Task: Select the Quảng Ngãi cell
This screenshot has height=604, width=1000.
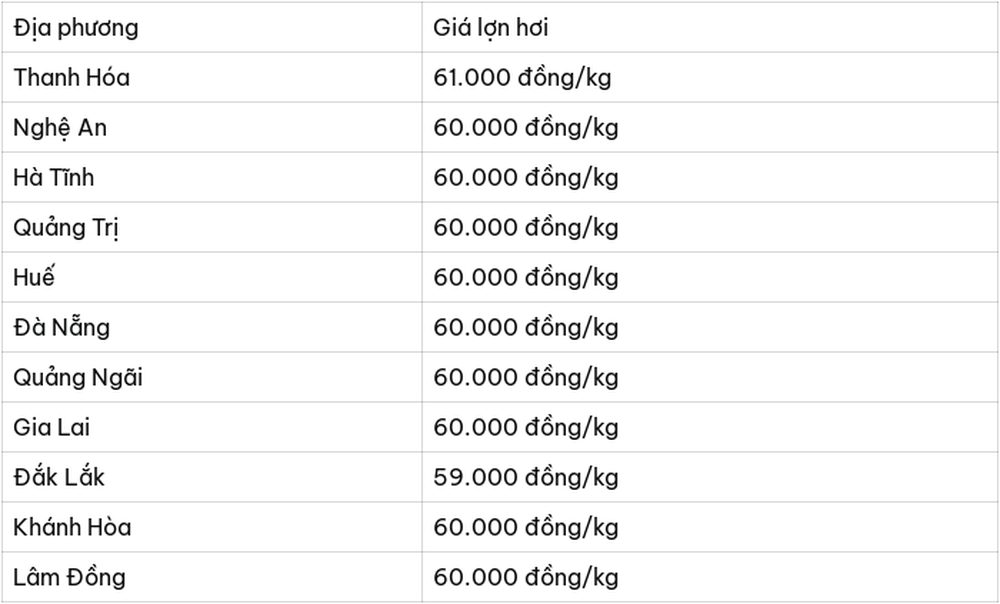Action: click(x=212, y=377)
